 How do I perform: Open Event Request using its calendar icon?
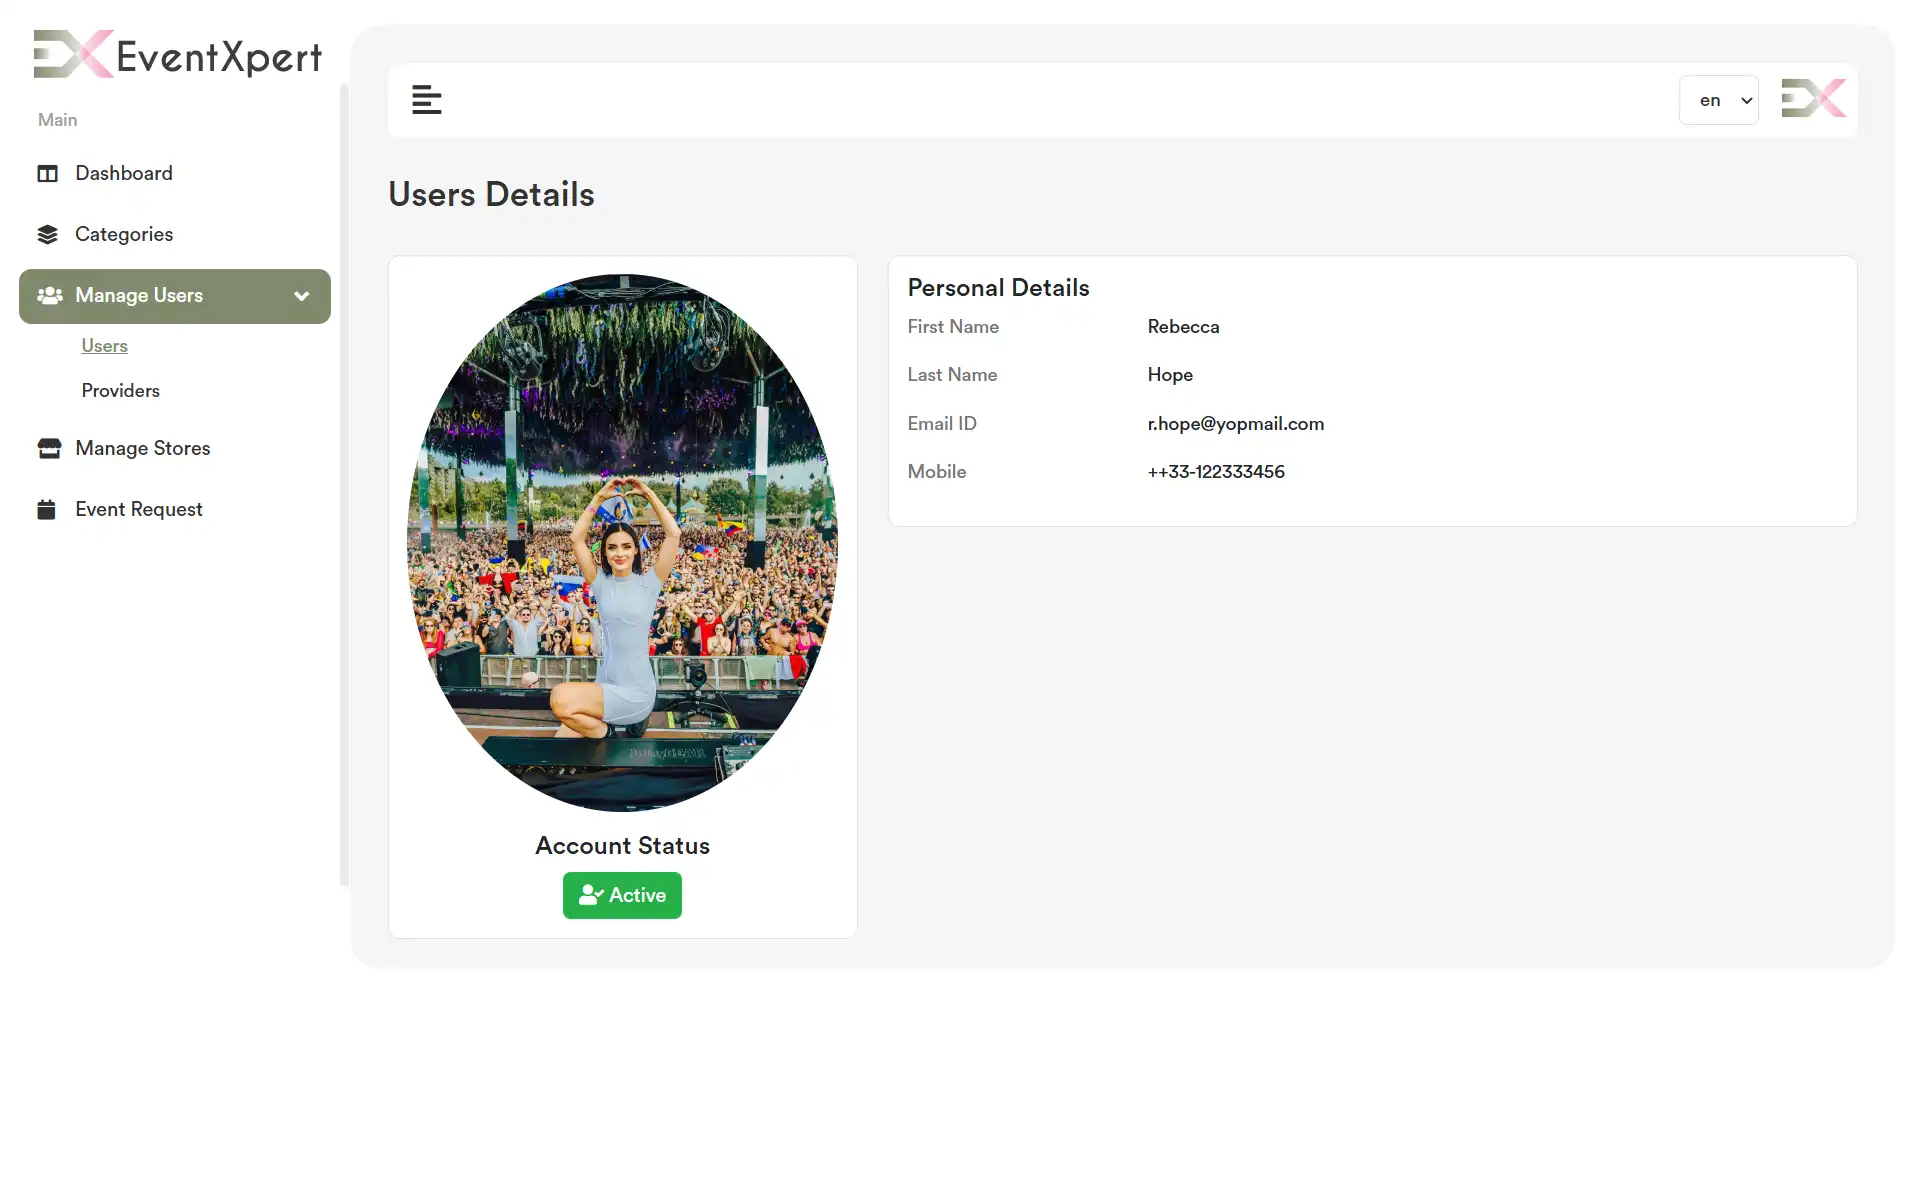(47, 508)
